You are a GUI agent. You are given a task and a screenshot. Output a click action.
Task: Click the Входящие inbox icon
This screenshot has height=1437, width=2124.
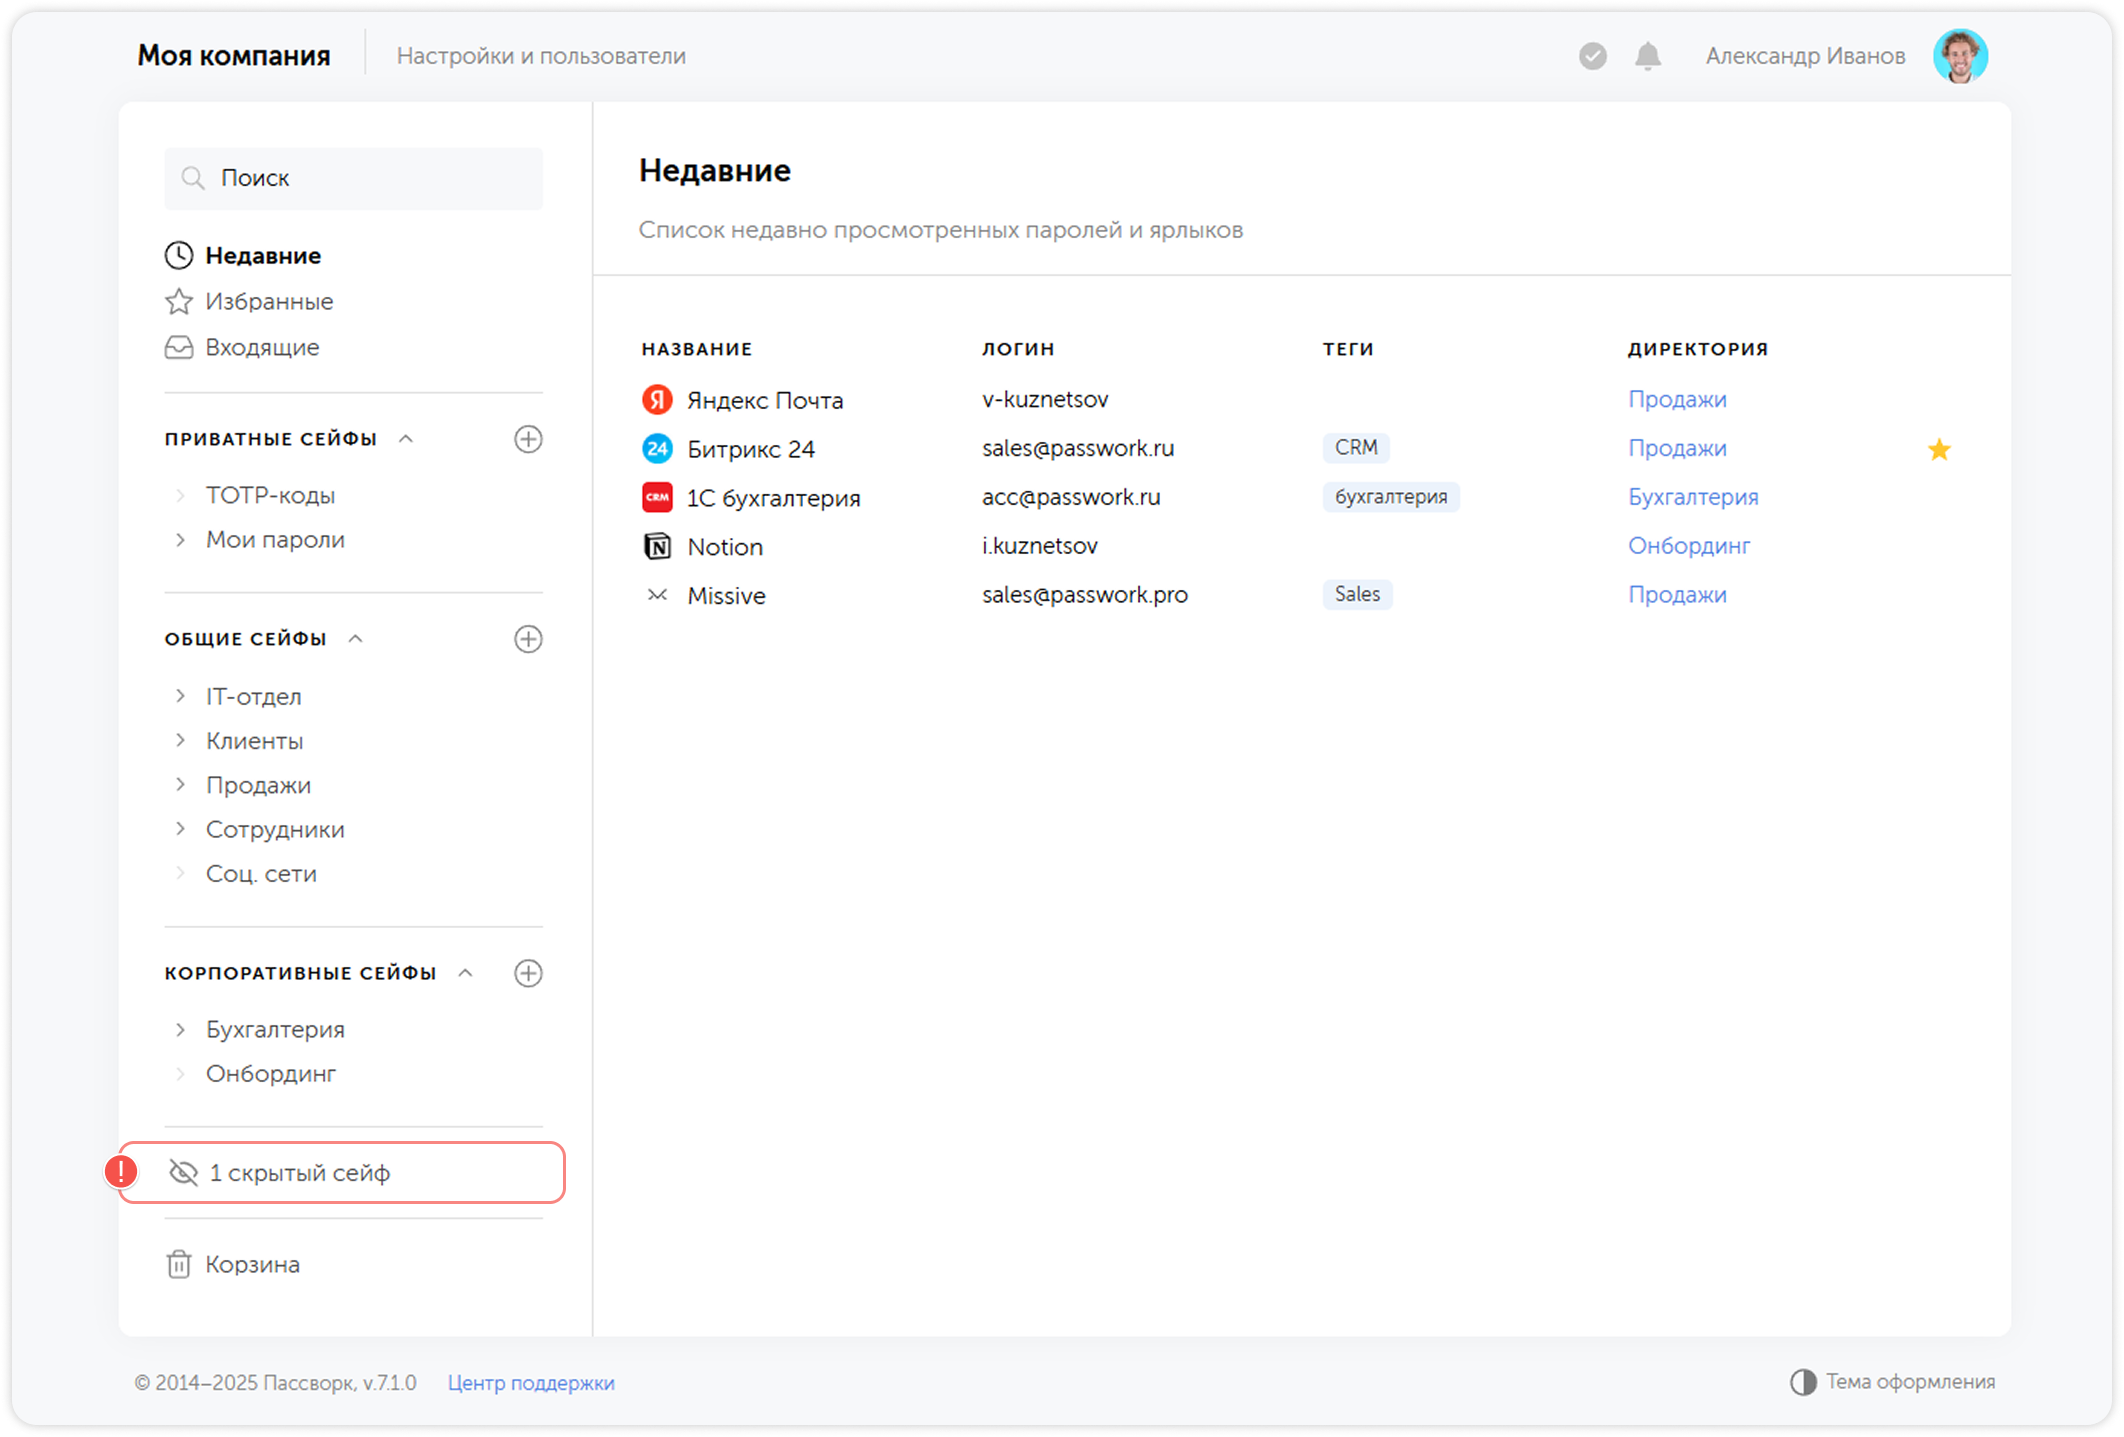coord(179,347)
